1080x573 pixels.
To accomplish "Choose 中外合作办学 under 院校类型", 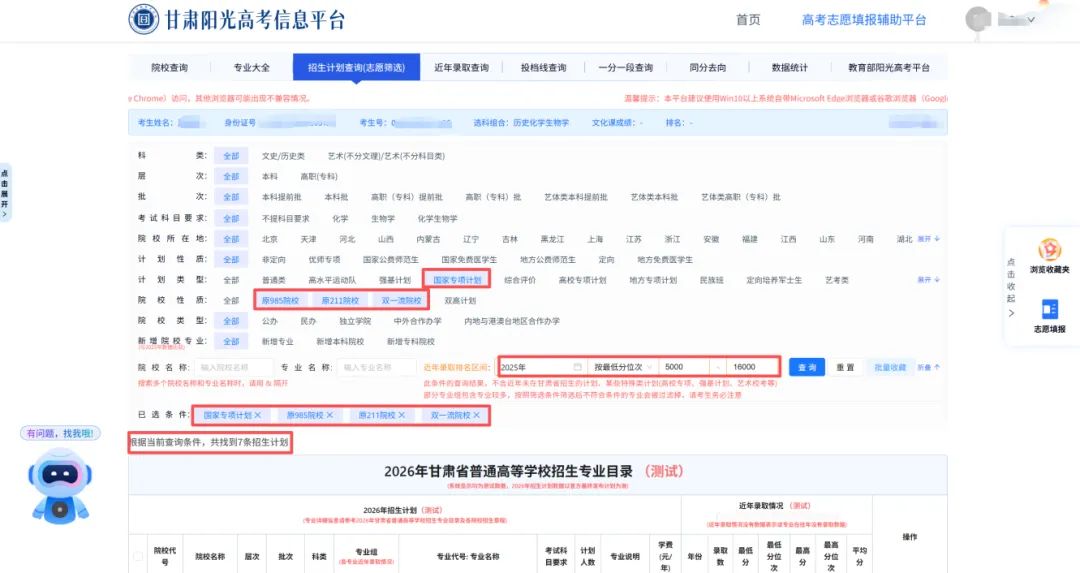I will 417,321.
